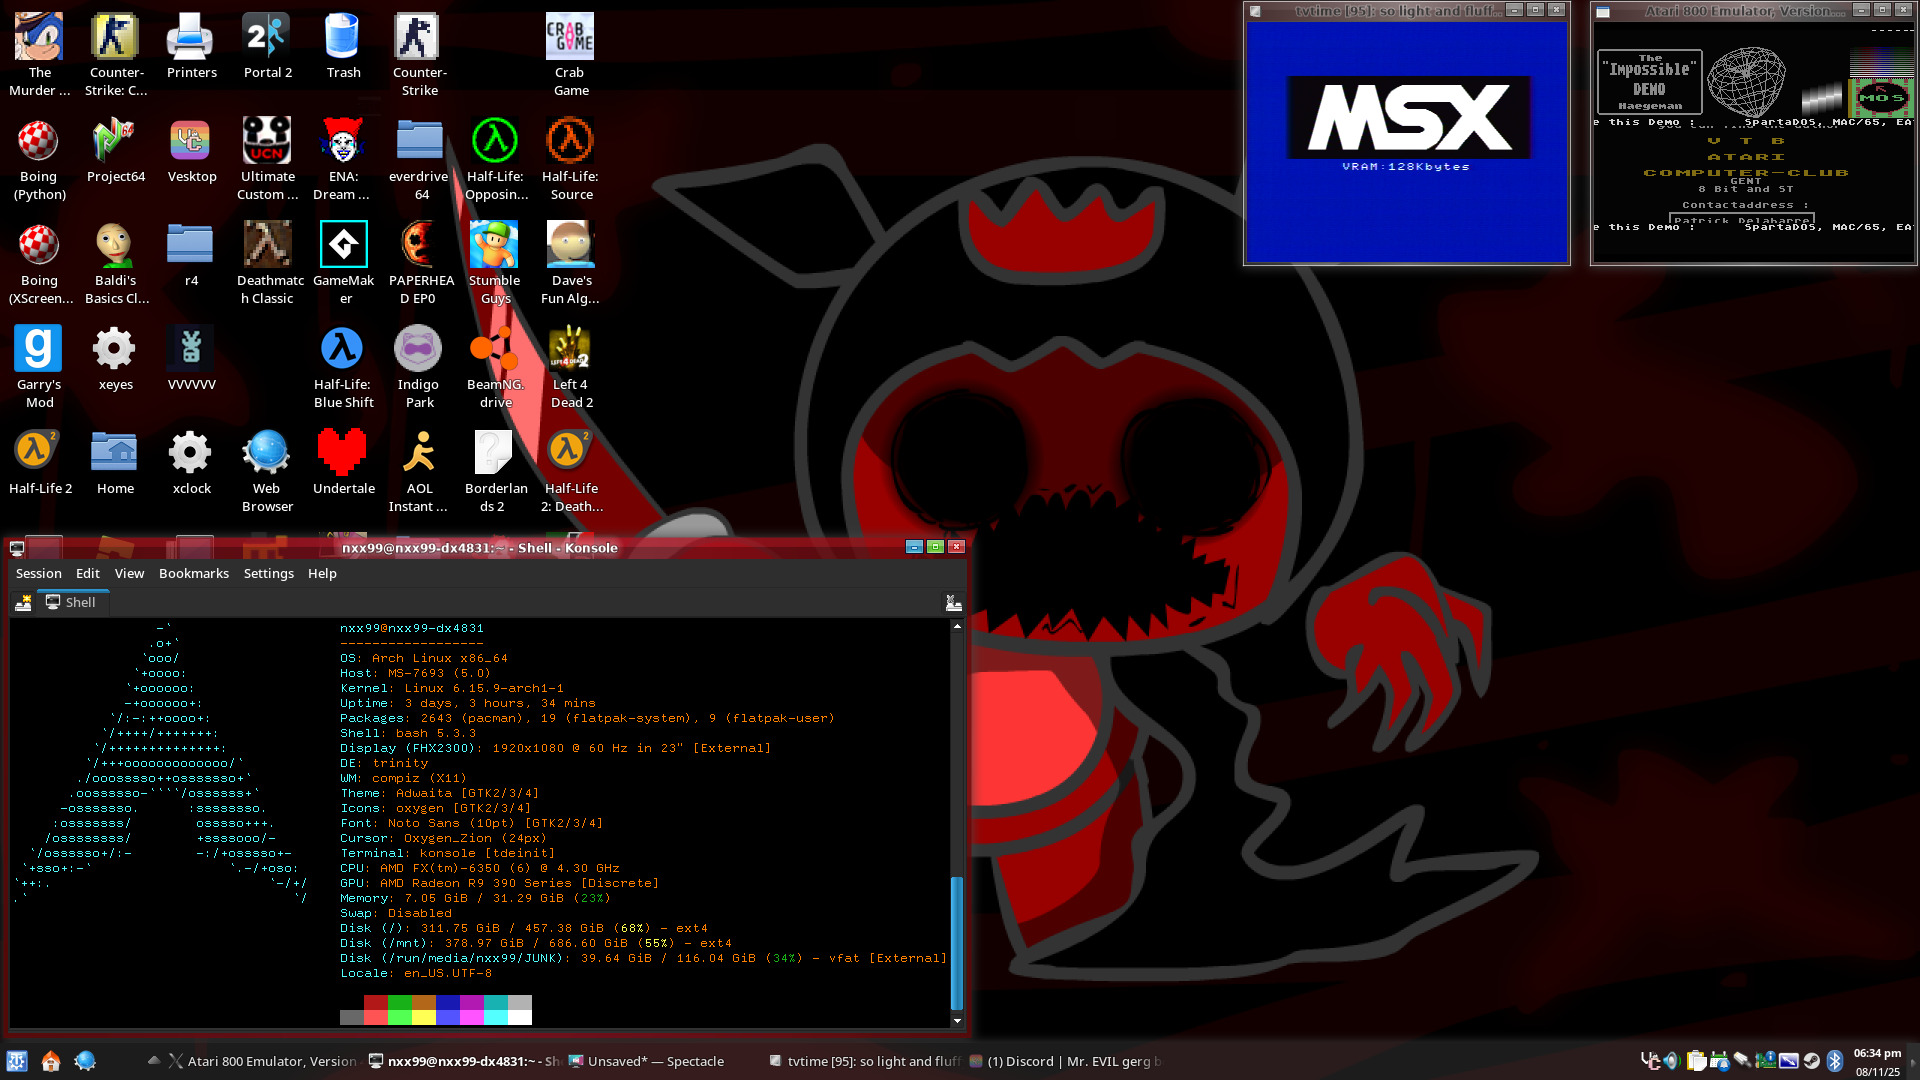Open Konsole Bookmarks menu

click(194, 573)
